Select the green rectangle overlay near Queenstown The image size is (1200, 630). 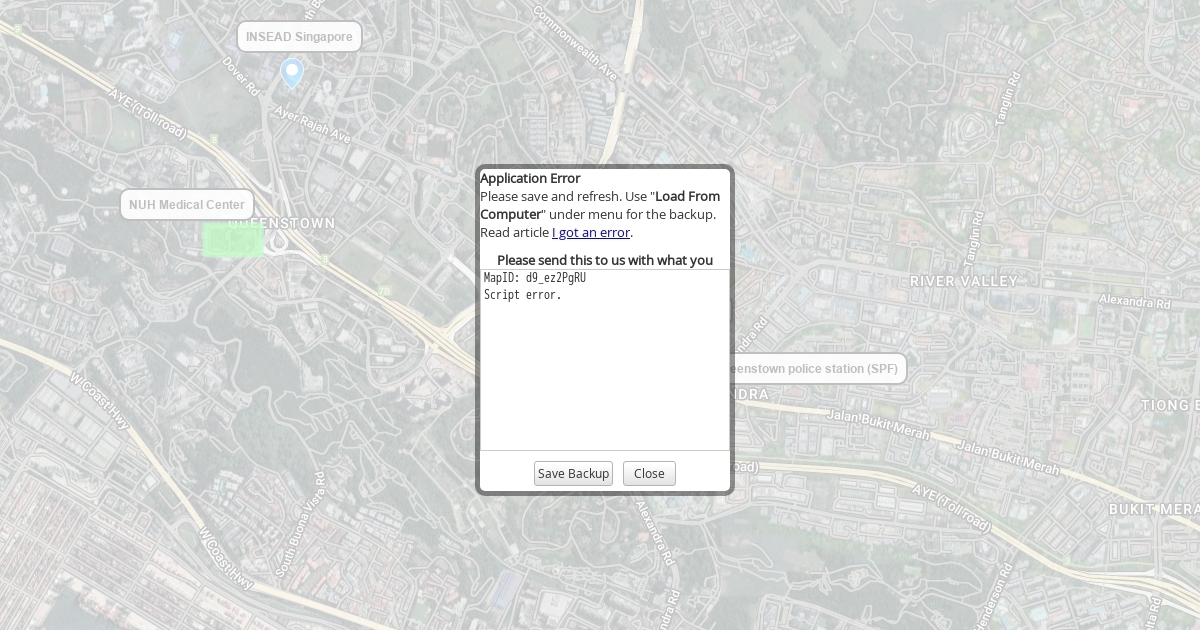(x=233, y=240)
